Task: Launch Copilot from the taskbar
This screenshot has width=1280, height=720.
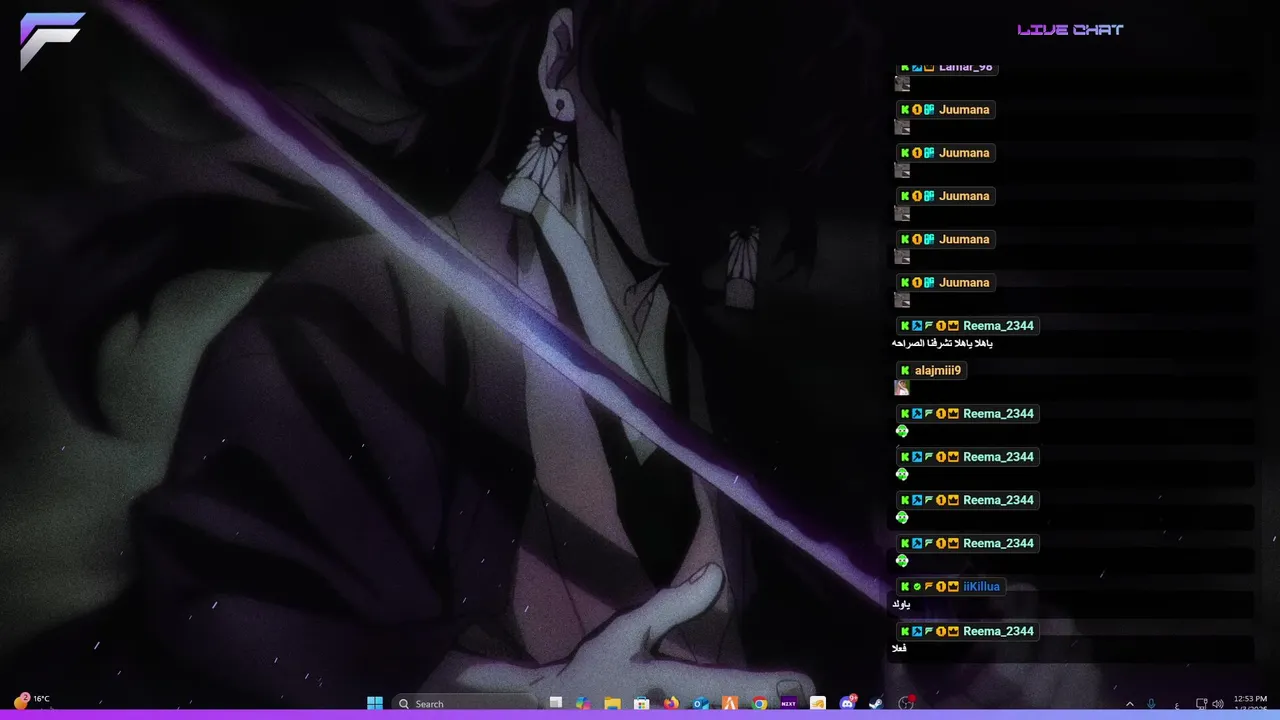Action: (584, 703)
